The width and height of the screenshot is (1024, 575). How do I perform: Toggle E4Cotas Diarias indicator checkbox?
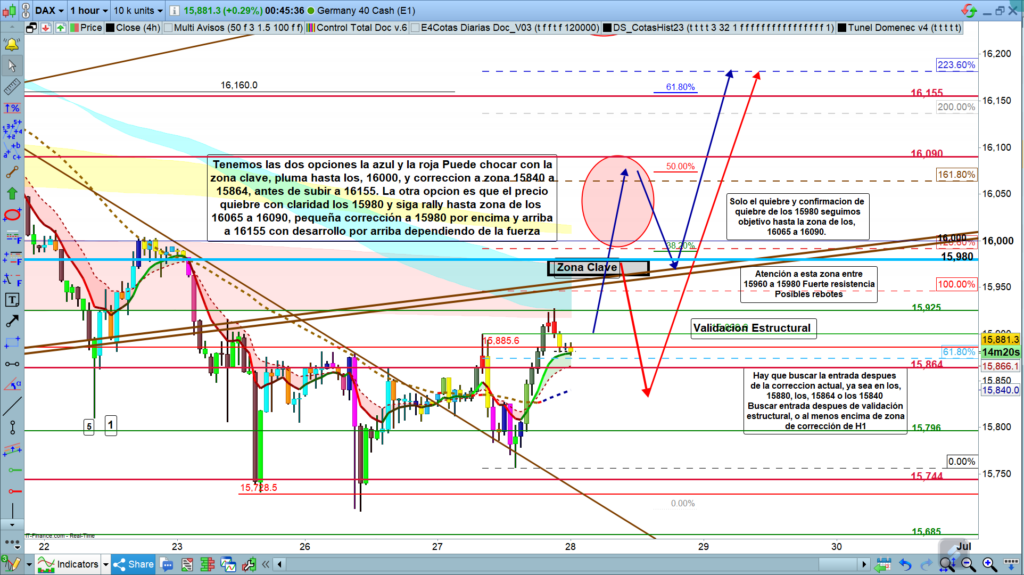pyautogui.click(x=415, y=27)
